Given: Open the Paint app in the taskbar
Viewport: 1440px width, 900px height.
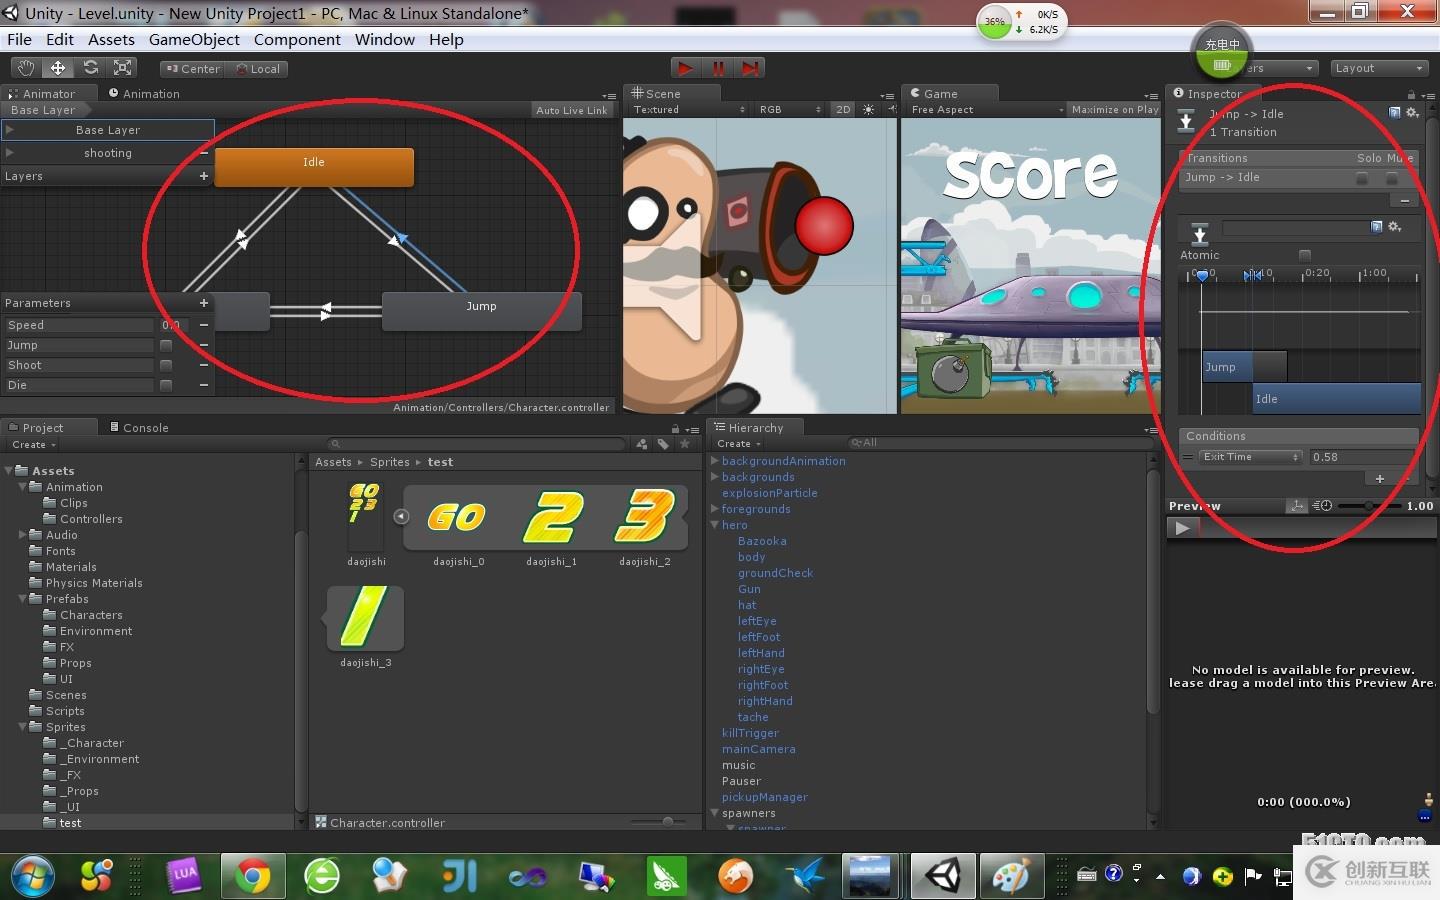Looking at the screenshot, I should 1010,876.
